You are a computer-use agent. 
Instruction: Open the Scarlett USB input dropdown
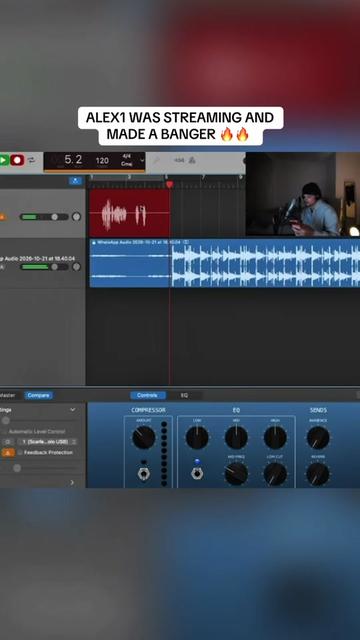click(x=47, y=442)
